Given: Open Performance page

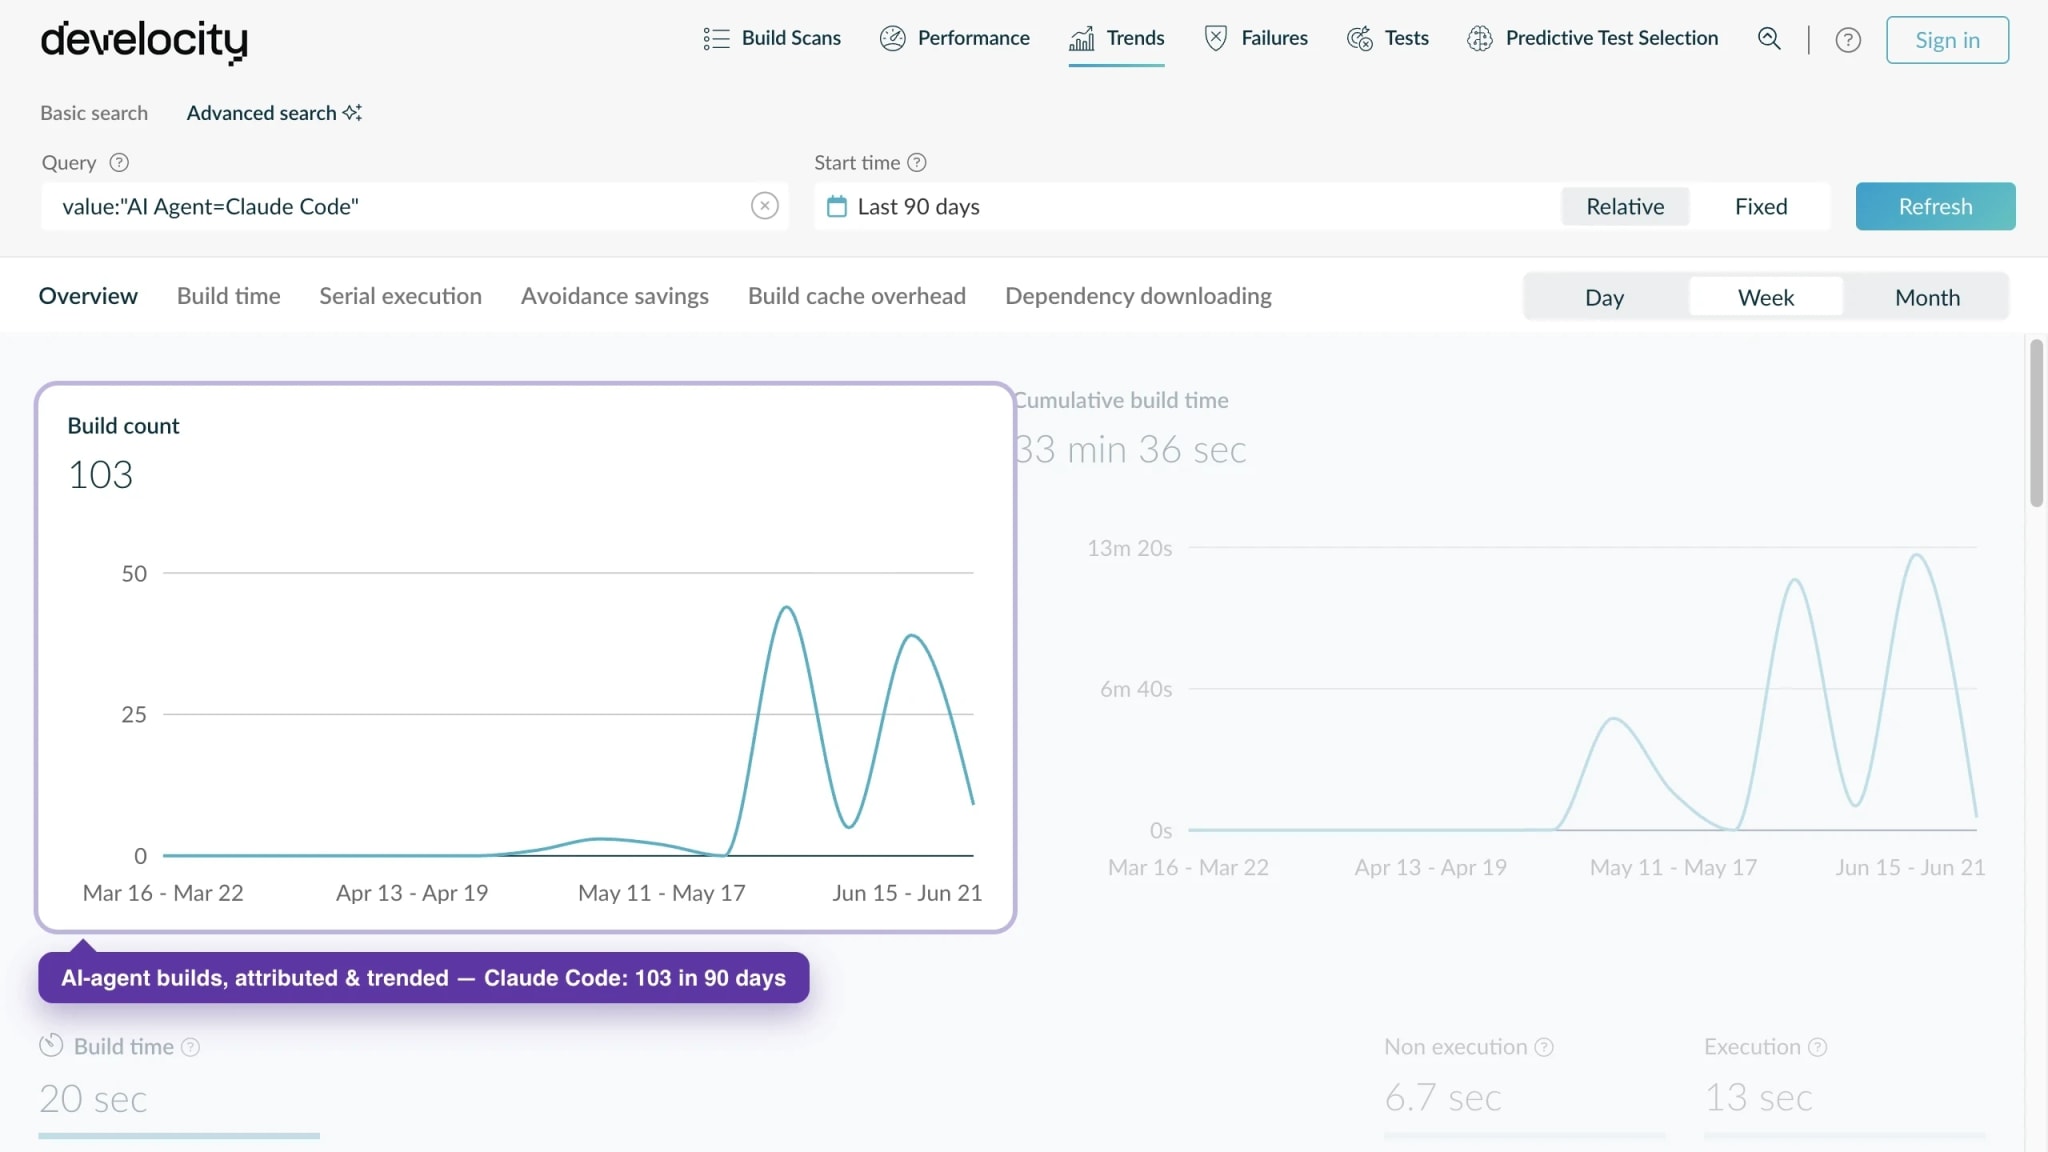Looking at the screenshot, I should click(954, 38).
